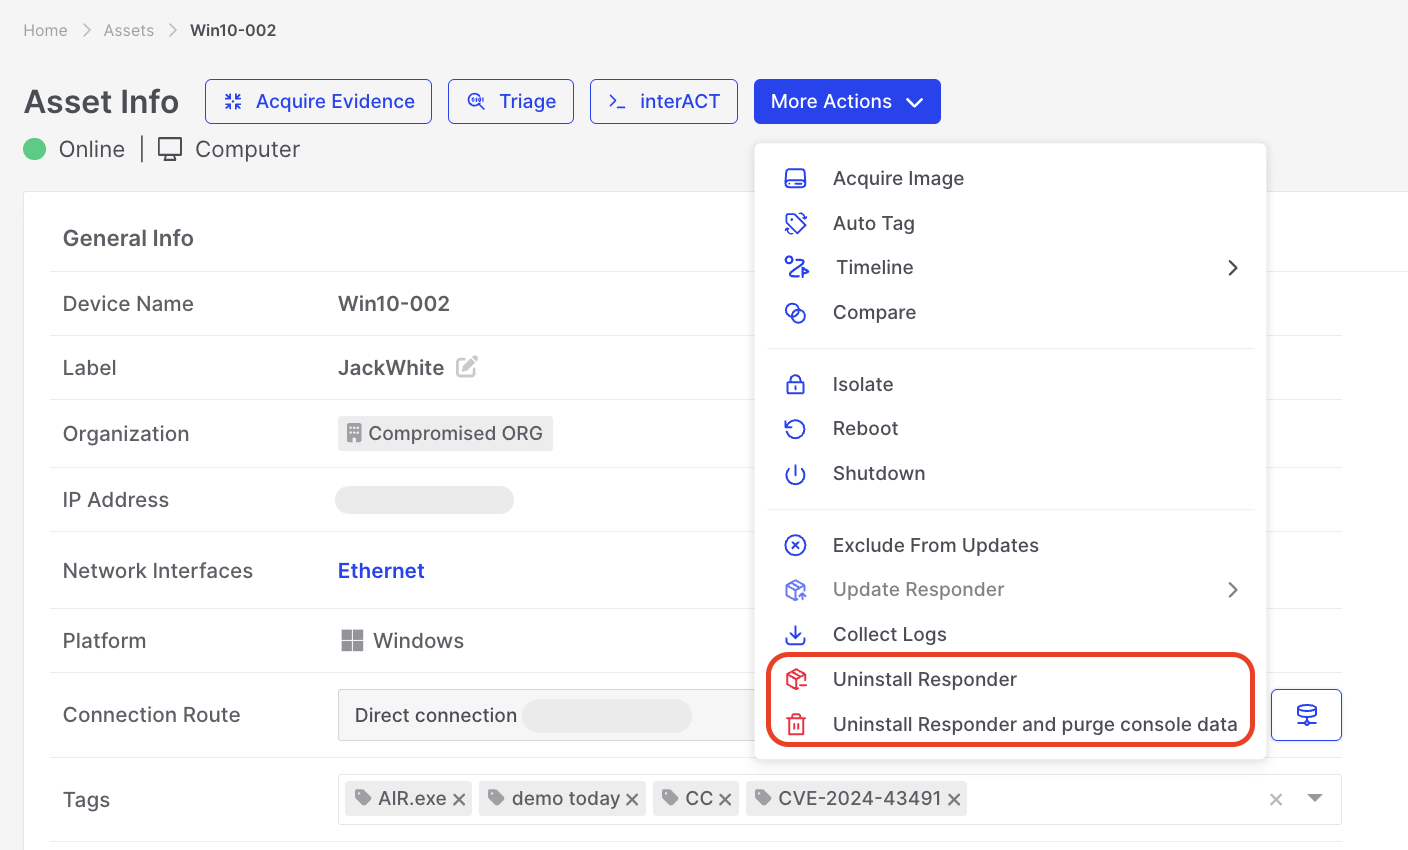Click the Shutdown power icon

pos(795,474)
